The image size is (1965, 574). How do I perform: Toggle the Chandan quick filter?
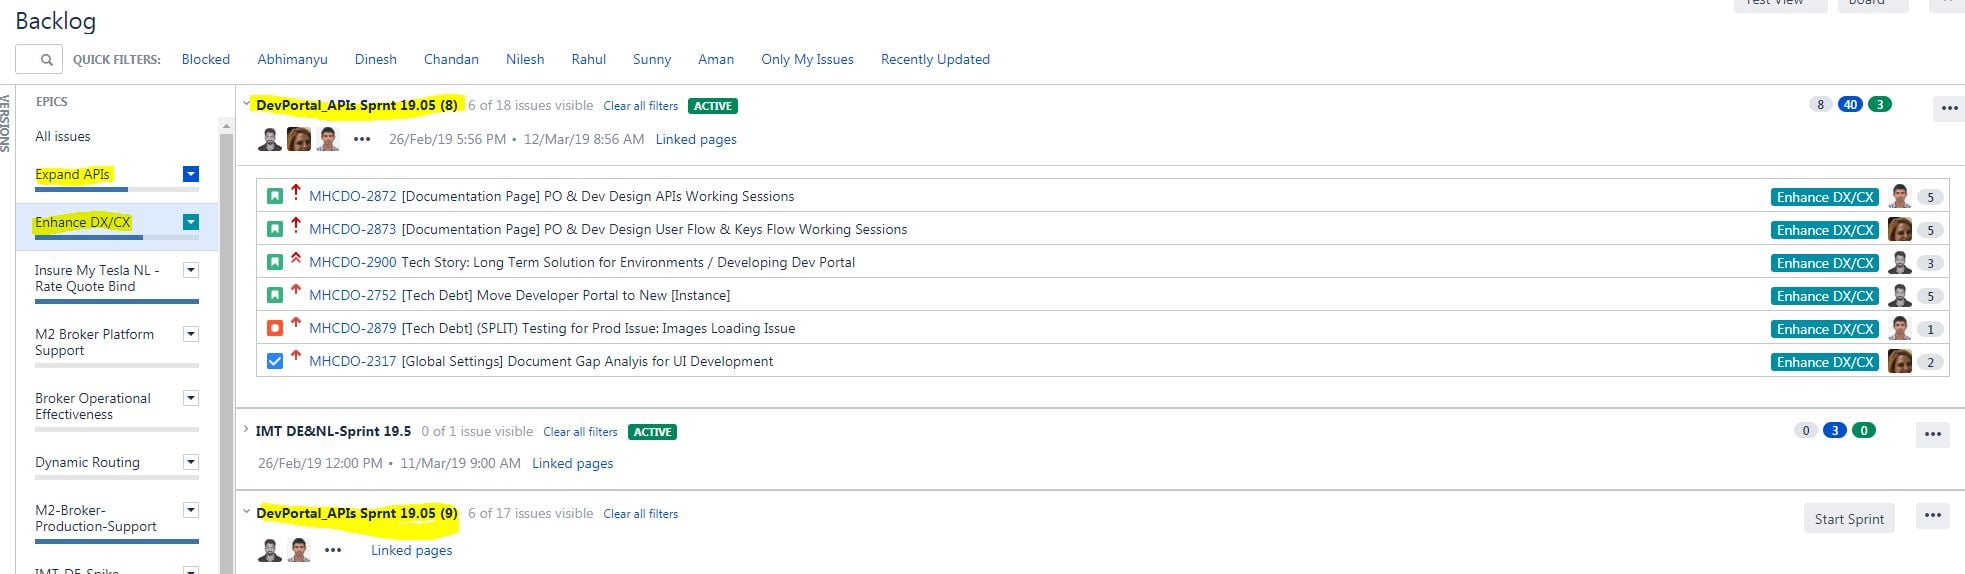[x=451, y=60]
